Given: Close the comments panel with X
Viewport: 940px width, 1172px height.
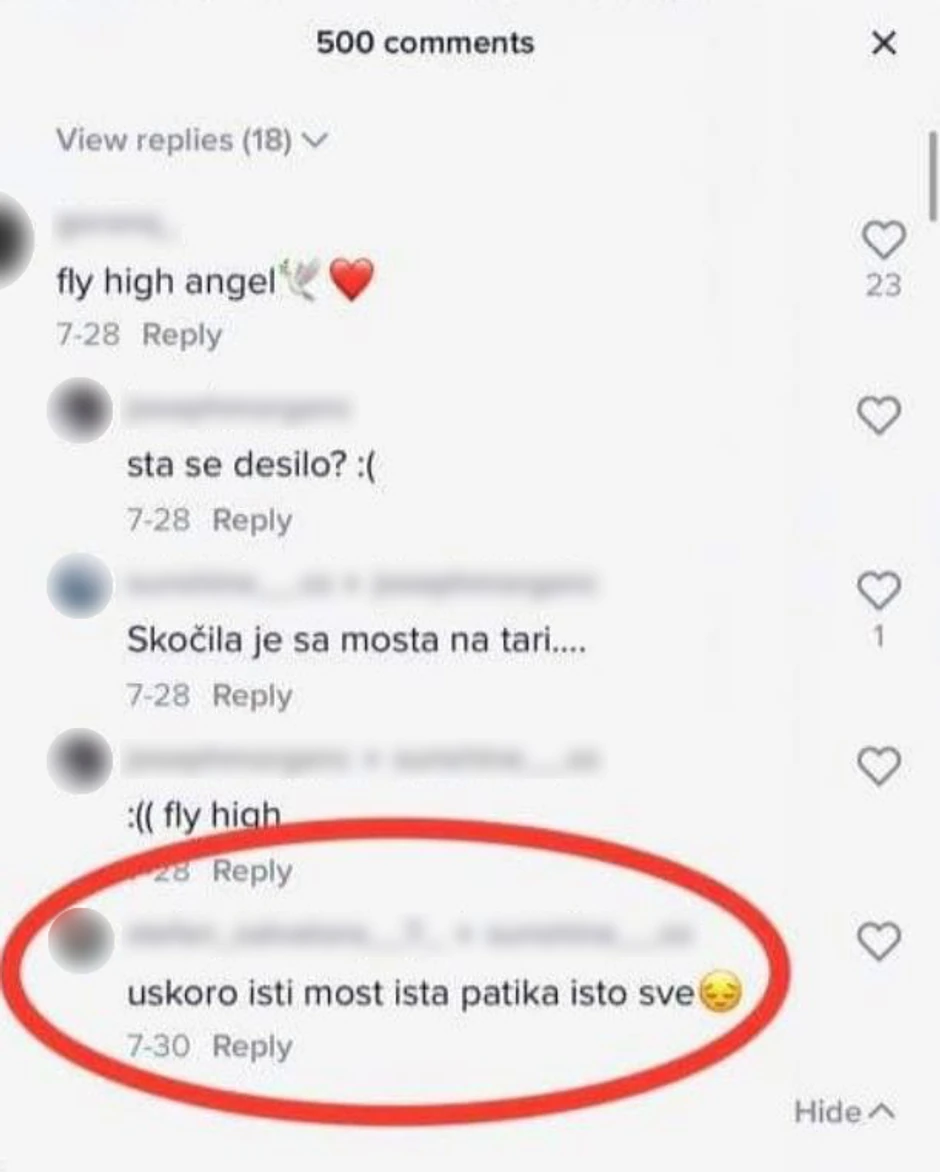Looking at the screenshot, I should coord(884,43).
